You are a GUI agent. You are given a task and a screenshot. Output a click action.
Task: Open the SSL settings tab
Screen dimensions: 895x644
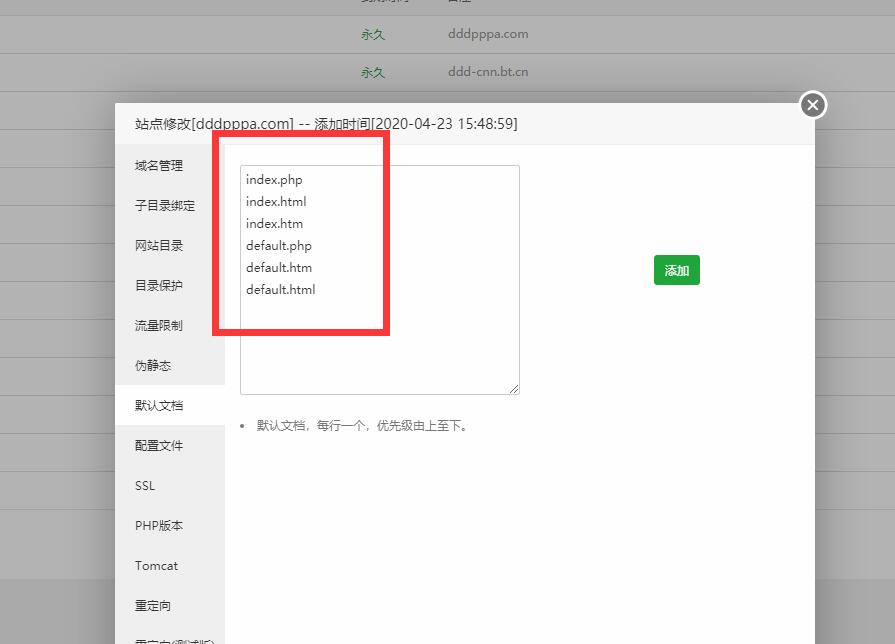pyautogui.click(x=144, y=485)
